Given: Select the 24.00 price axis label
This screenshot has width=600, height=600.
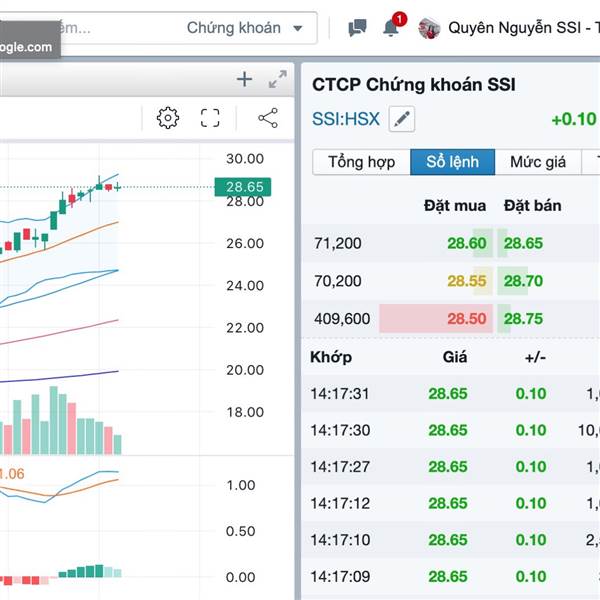Looking at the screenshot, I should 245,285.
